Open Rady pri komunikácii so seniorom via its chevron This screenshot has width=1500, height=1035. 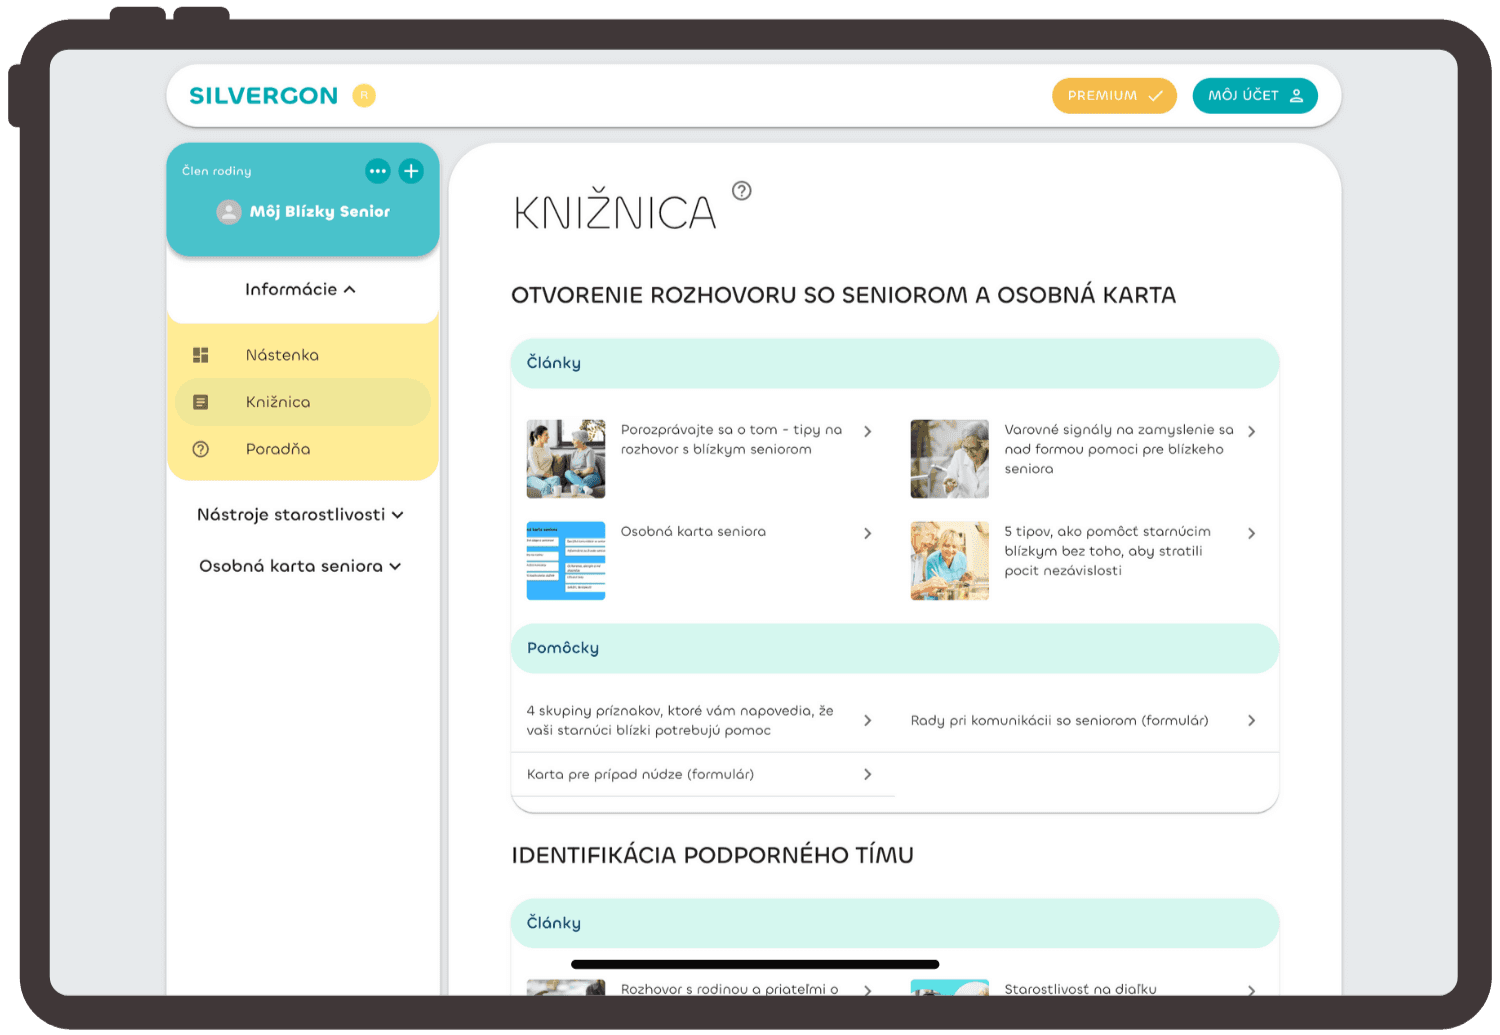click(x=1251, y=720)
